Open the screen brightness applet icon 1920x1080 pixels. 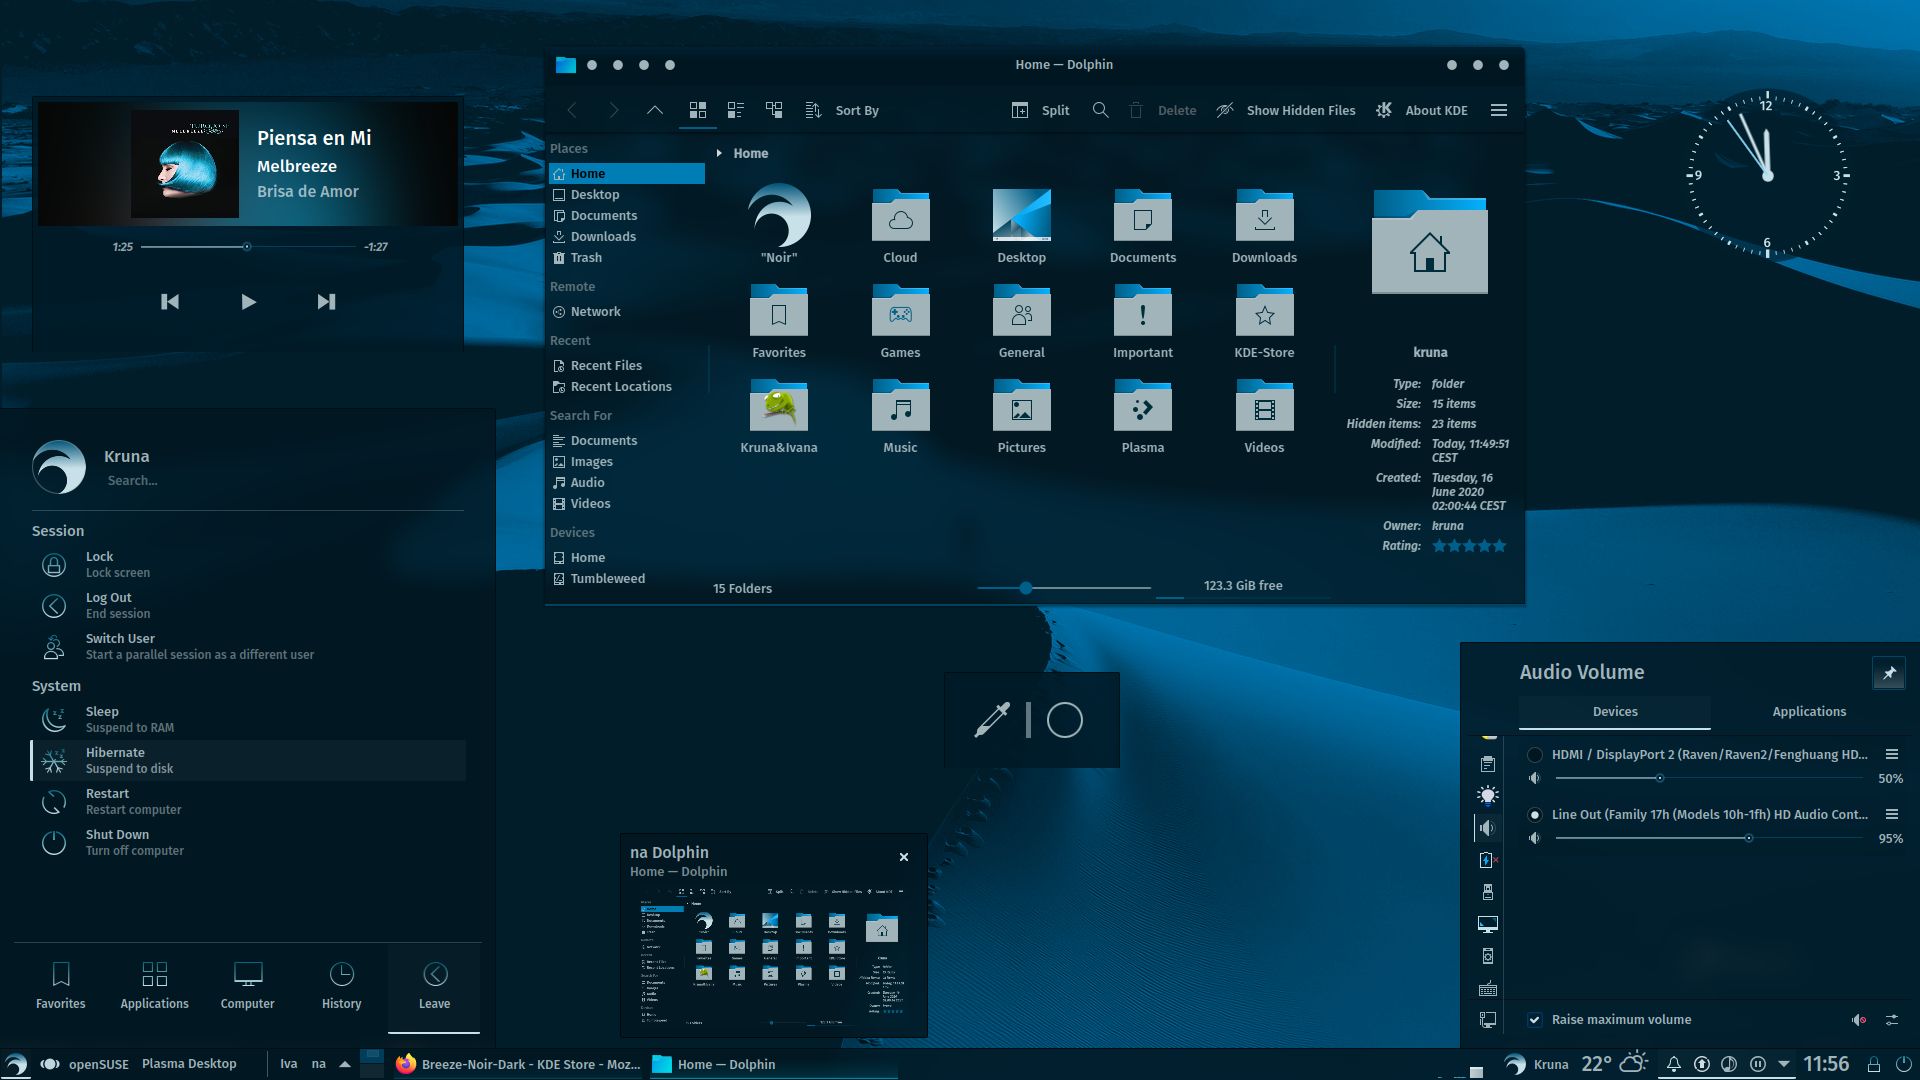(x=1488, y=795)
